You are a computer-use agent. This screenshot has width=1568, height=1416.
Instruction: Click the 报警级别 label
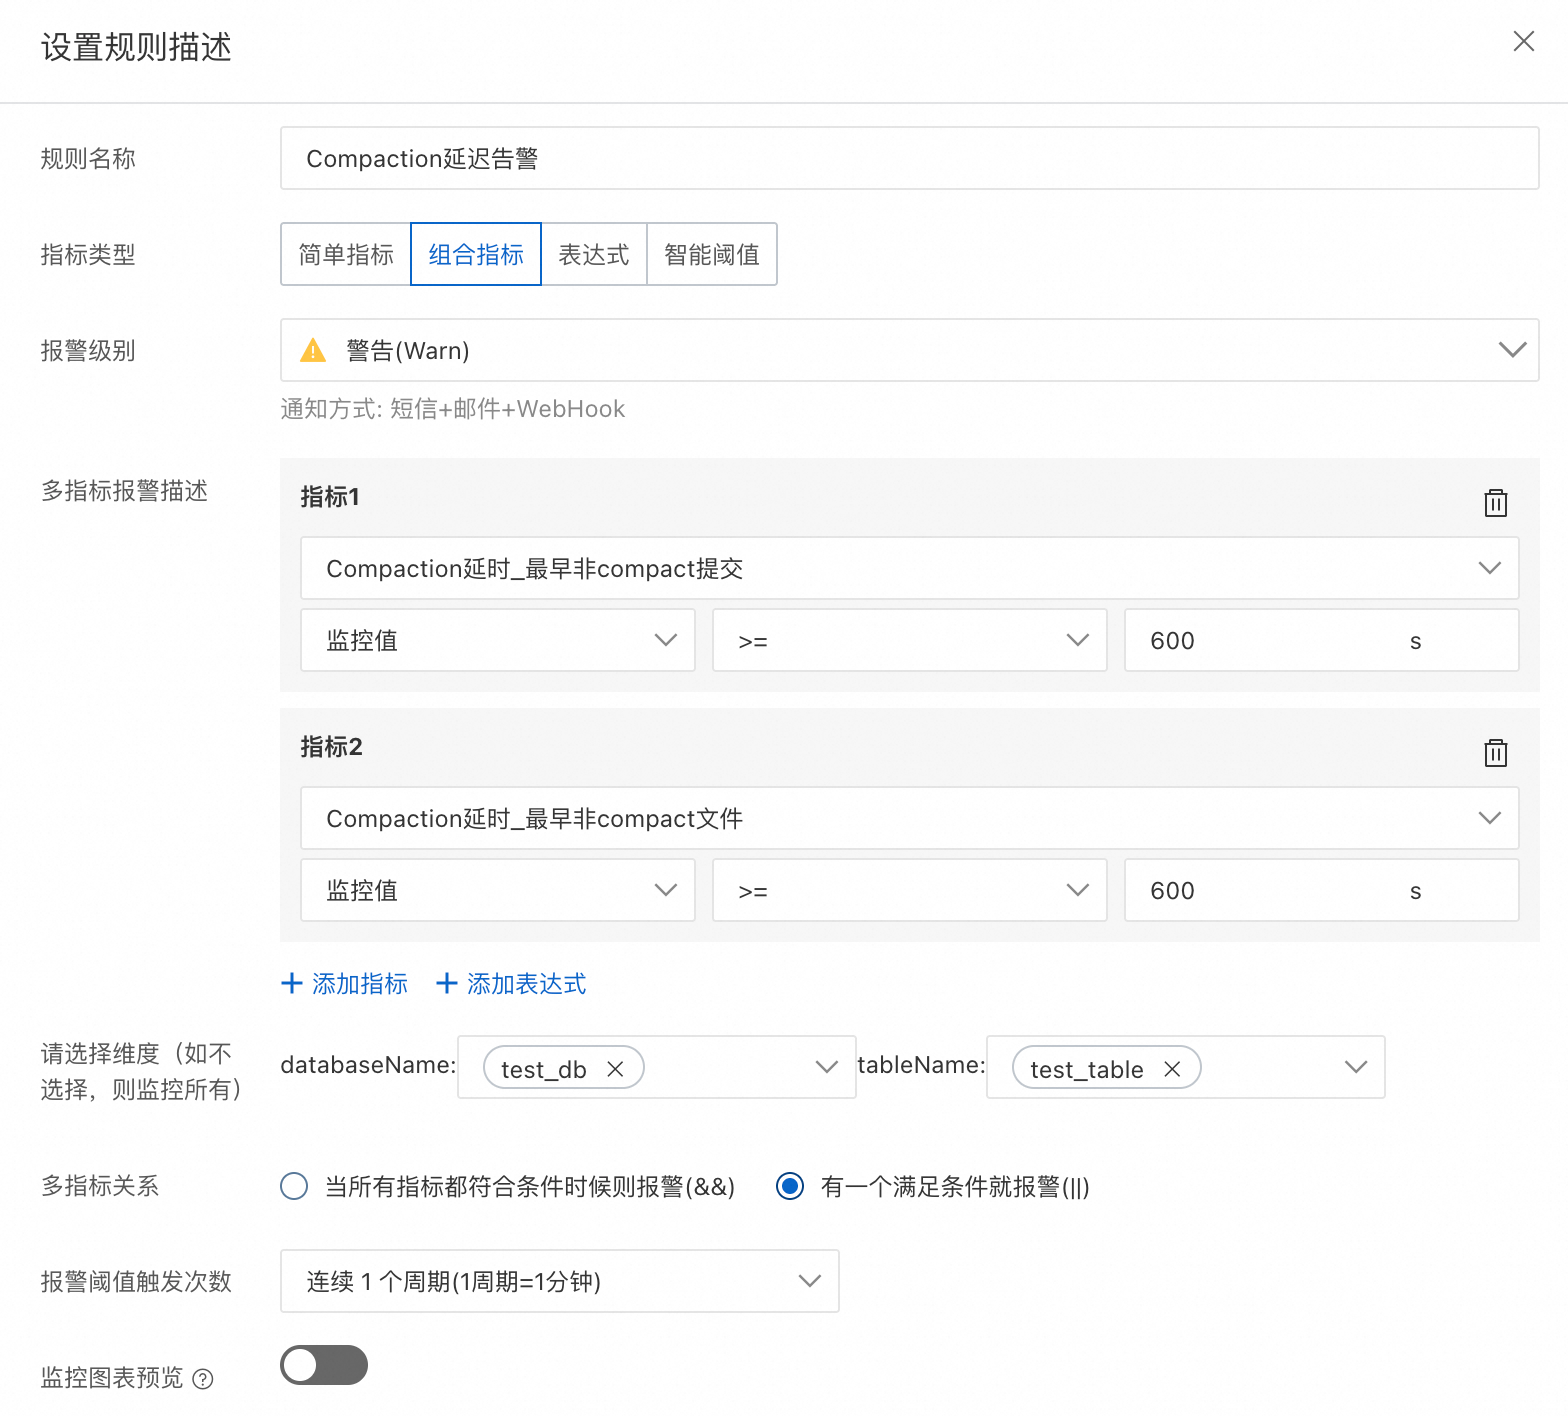click(88, 351)
